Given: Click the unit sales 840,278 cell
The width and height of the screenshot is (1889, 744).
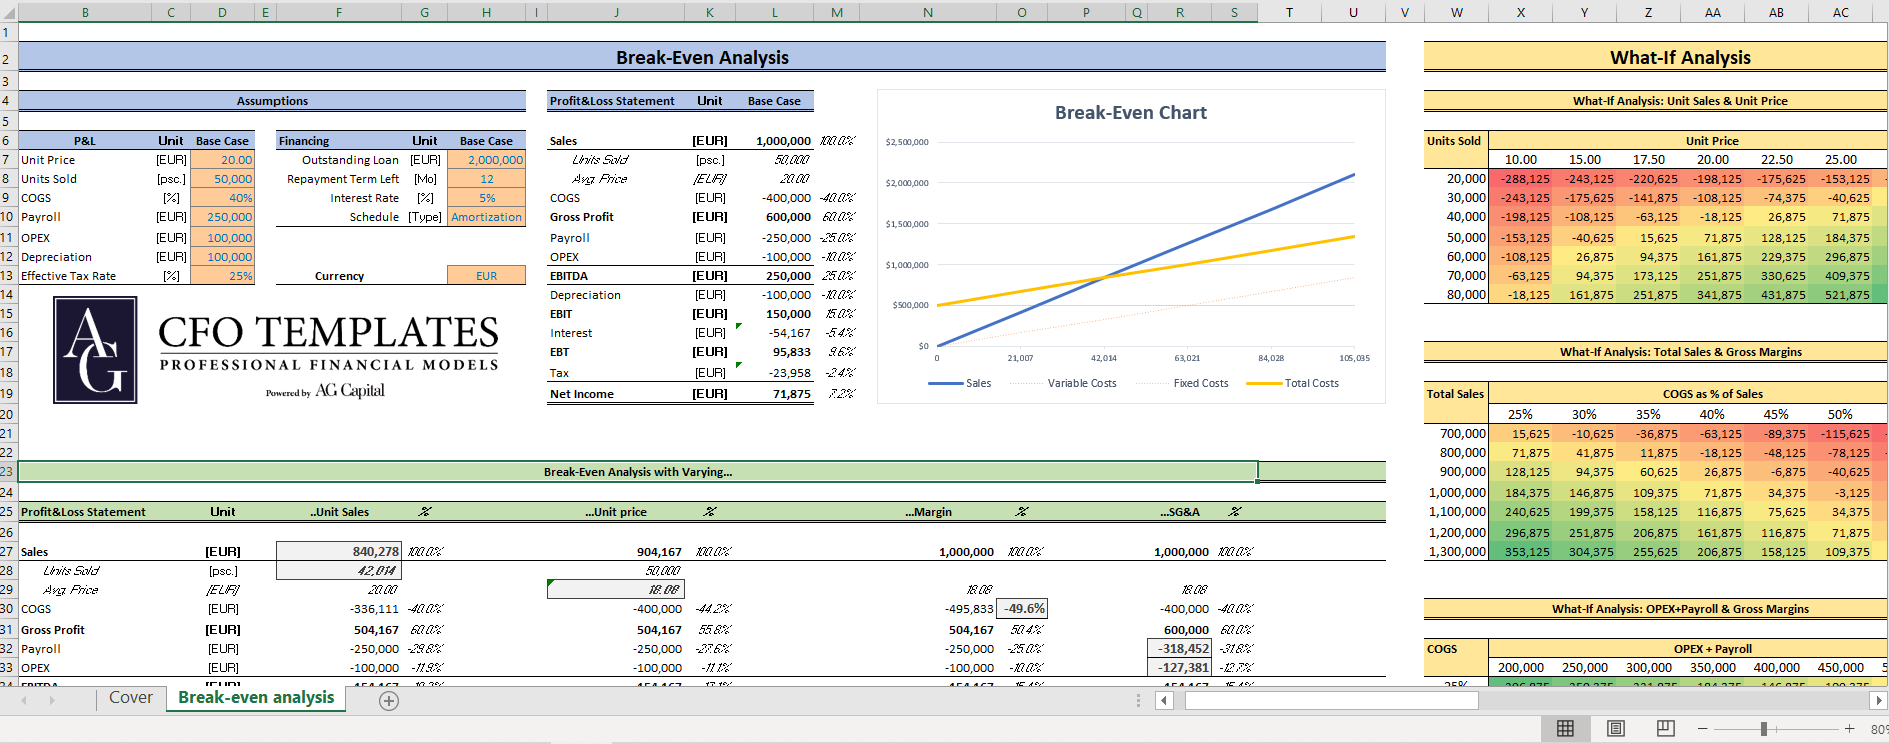Looking at the screenshot, I should point(339,552).
